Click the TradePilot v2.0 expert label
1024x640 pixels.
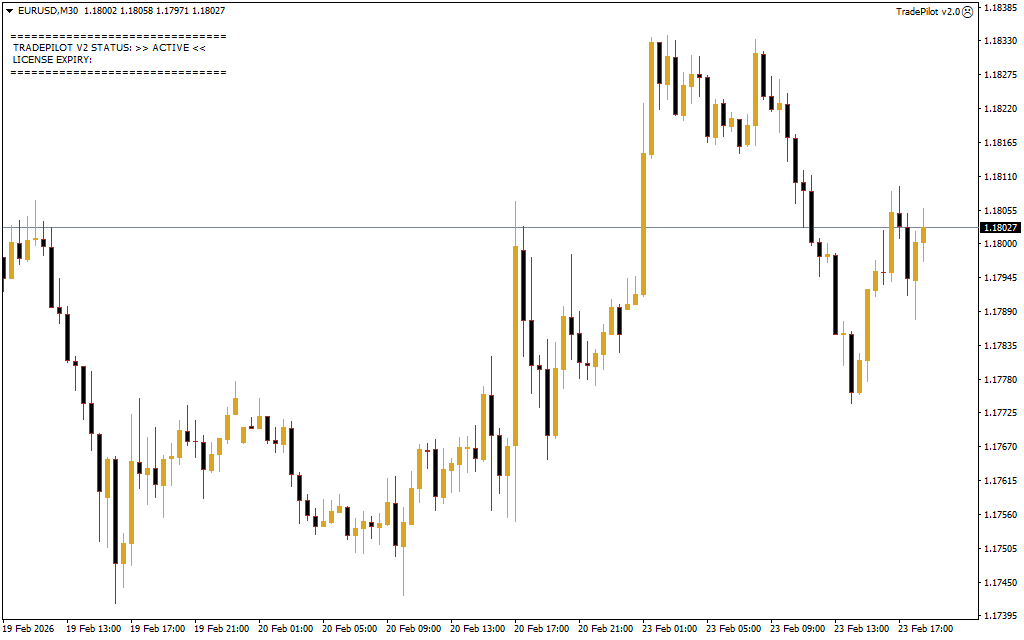click(927, 11)
